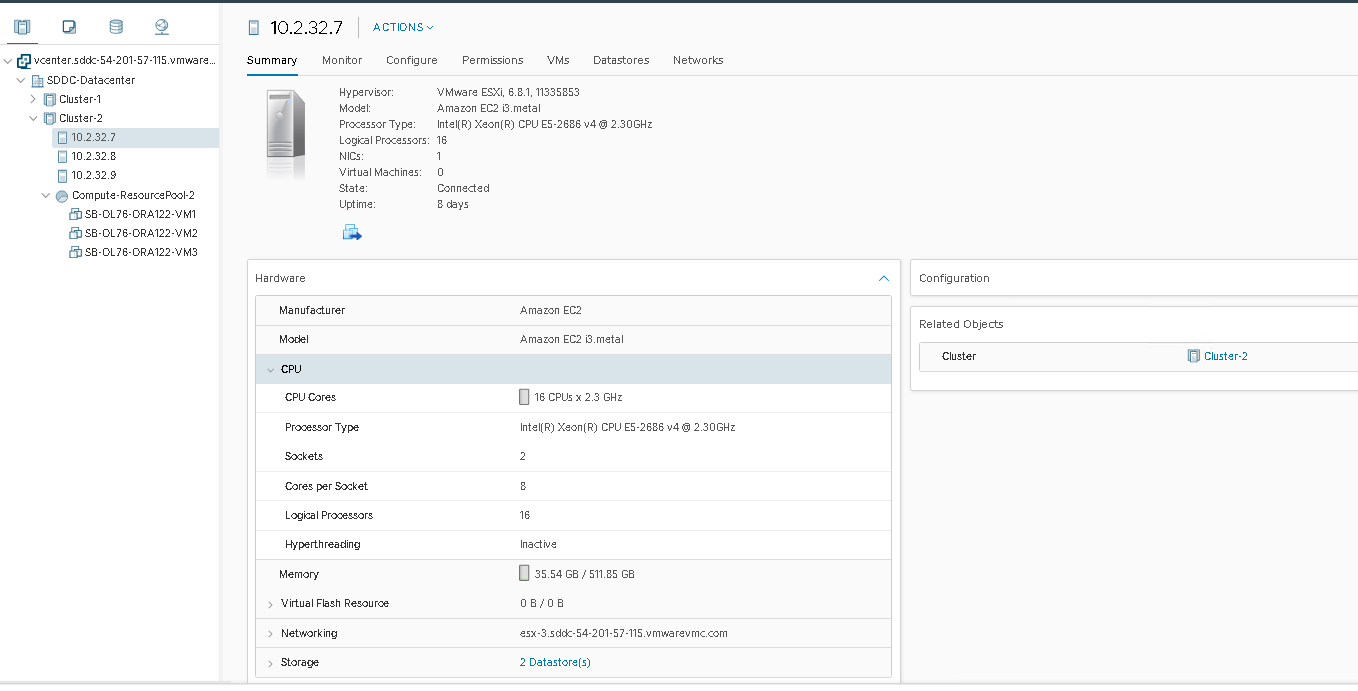
Task: Collapse the Hardware panel chevron
Action: pos(883,278)
